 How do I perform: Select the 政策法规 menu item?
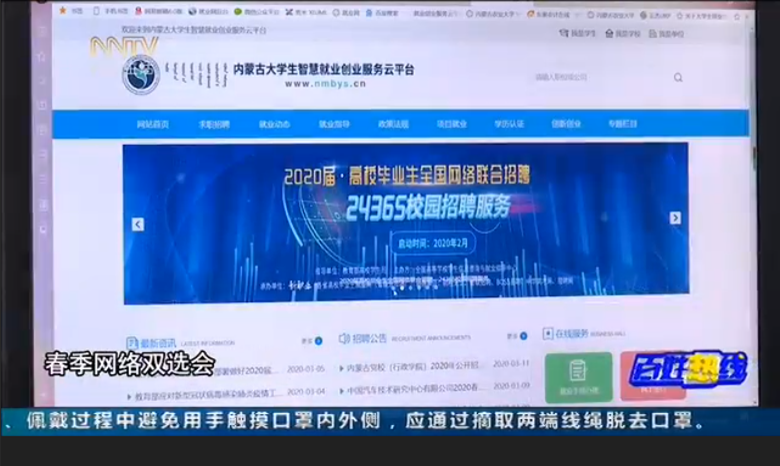[x=393, y=124]
